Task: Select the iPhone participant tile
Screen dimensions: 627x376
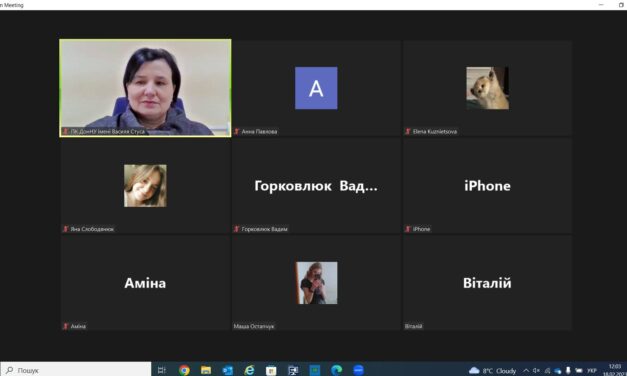Action: (487, 186)
